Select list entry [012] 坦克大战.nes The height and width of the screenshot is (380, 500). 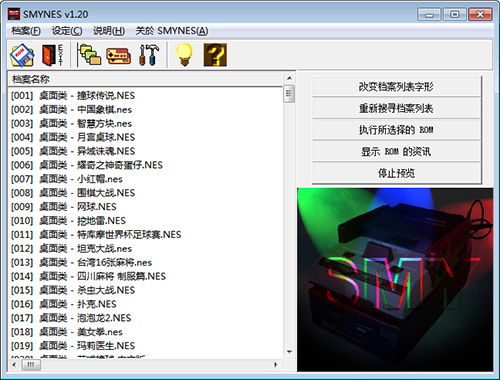point(146,249)
